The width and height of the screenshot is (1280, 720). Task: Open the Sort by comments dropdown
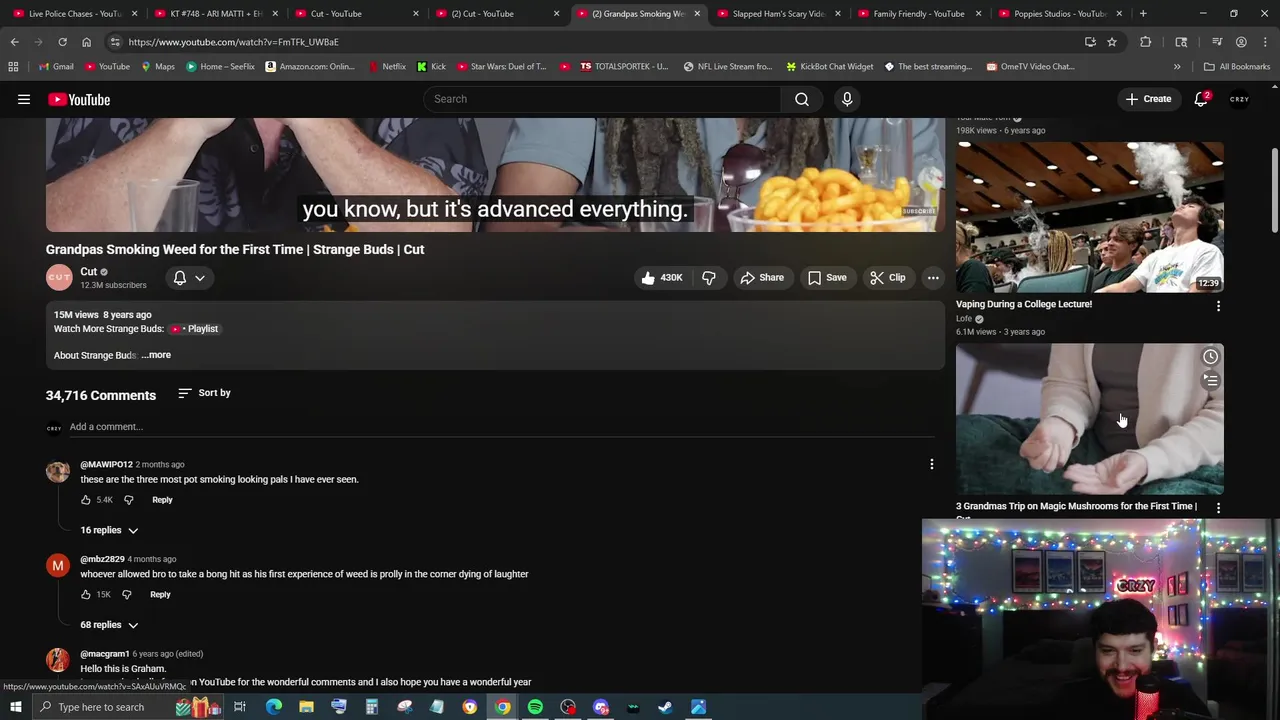click(204, 393)
